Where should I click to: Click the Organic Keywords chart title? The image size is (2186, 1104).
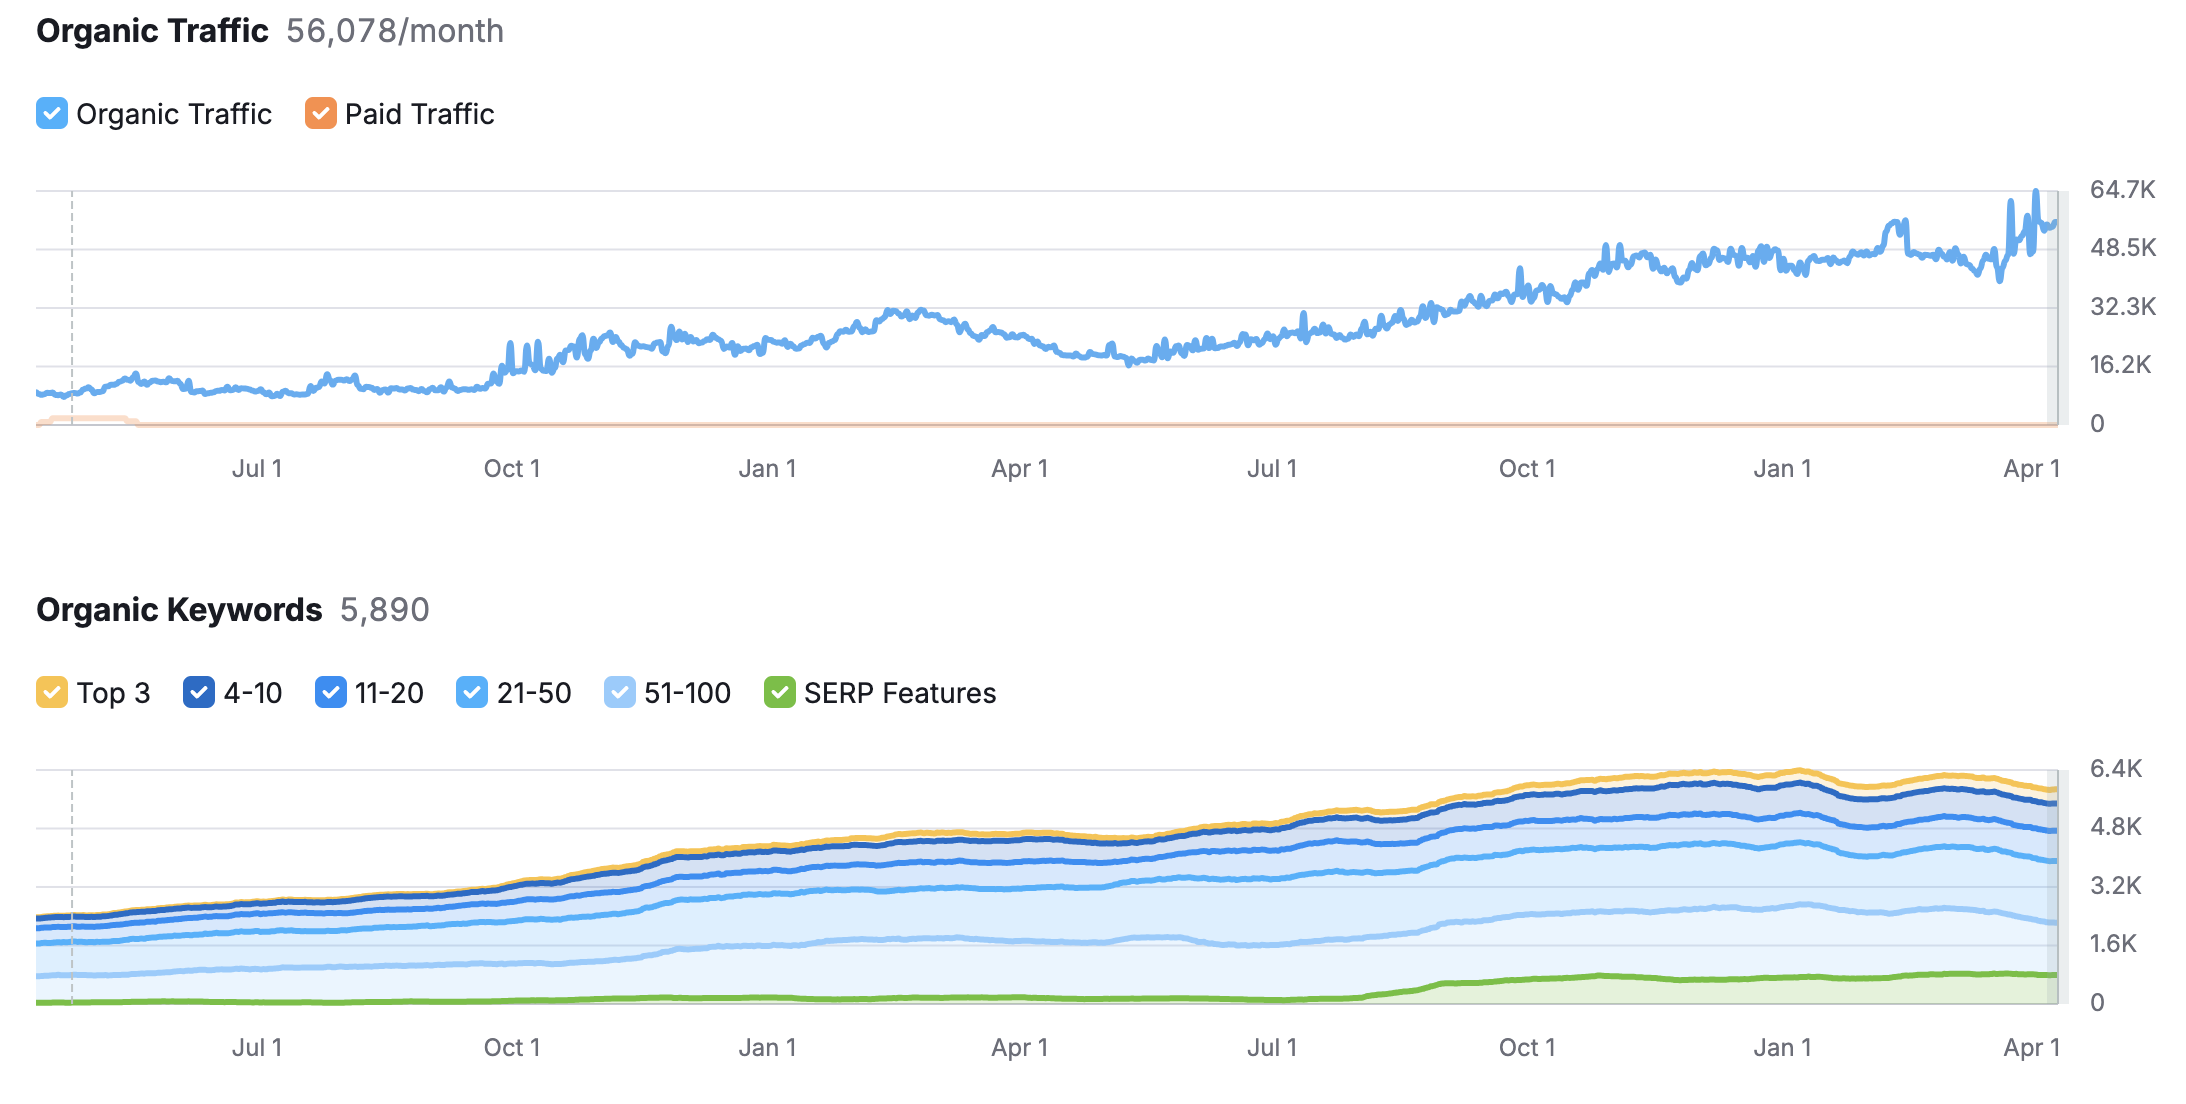coord(179,610)
